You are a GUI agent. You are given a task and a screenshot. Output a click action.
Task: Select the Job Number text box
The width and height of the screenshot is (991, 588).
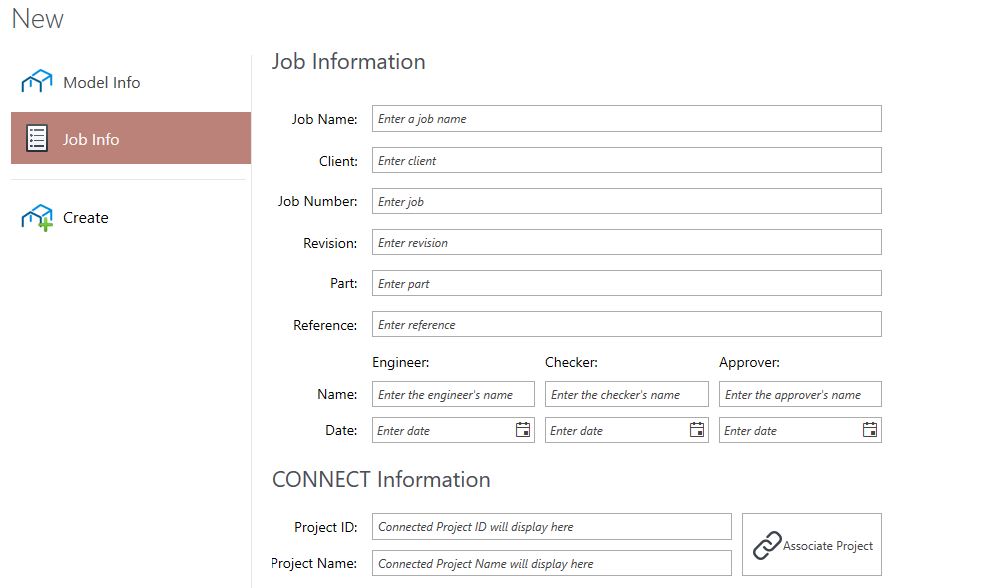coord(626,201)
